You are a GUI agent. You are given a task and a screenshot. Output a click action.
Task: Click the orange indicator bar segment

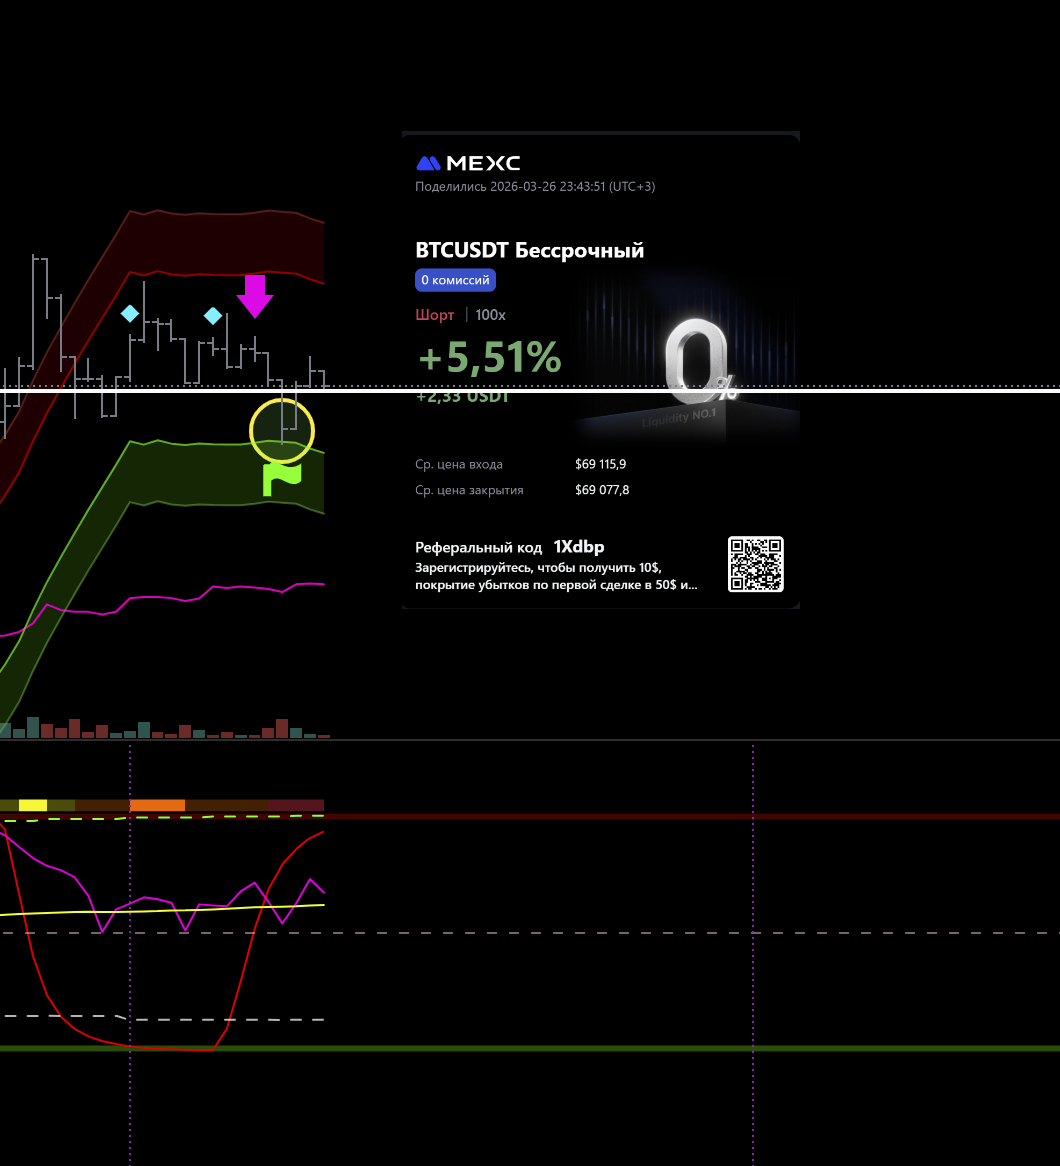click(x=157, y=805)
